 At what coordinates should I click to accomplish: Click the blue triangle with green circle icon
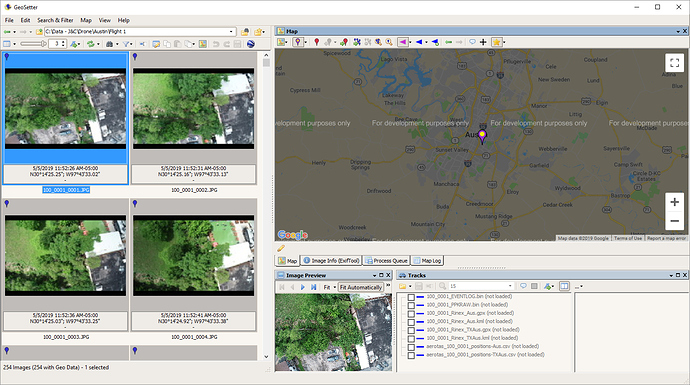[435, 42]
